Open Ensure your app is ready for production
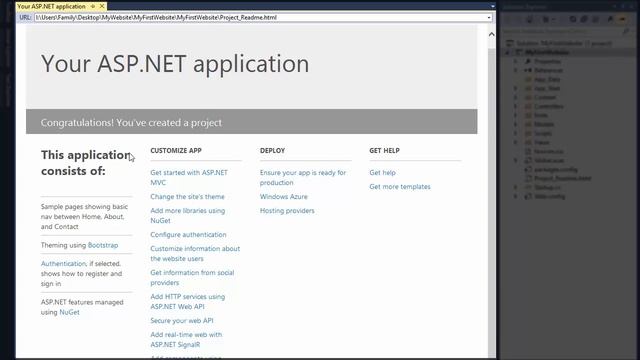Image resolution: width=640 pixels, height=360 pixels. coord(303,178)
